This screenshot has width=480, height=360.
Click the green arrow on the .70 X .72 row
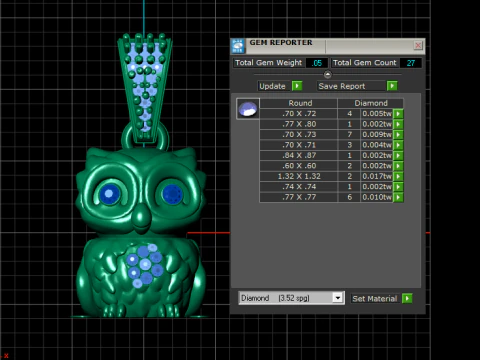click(398, 114)
